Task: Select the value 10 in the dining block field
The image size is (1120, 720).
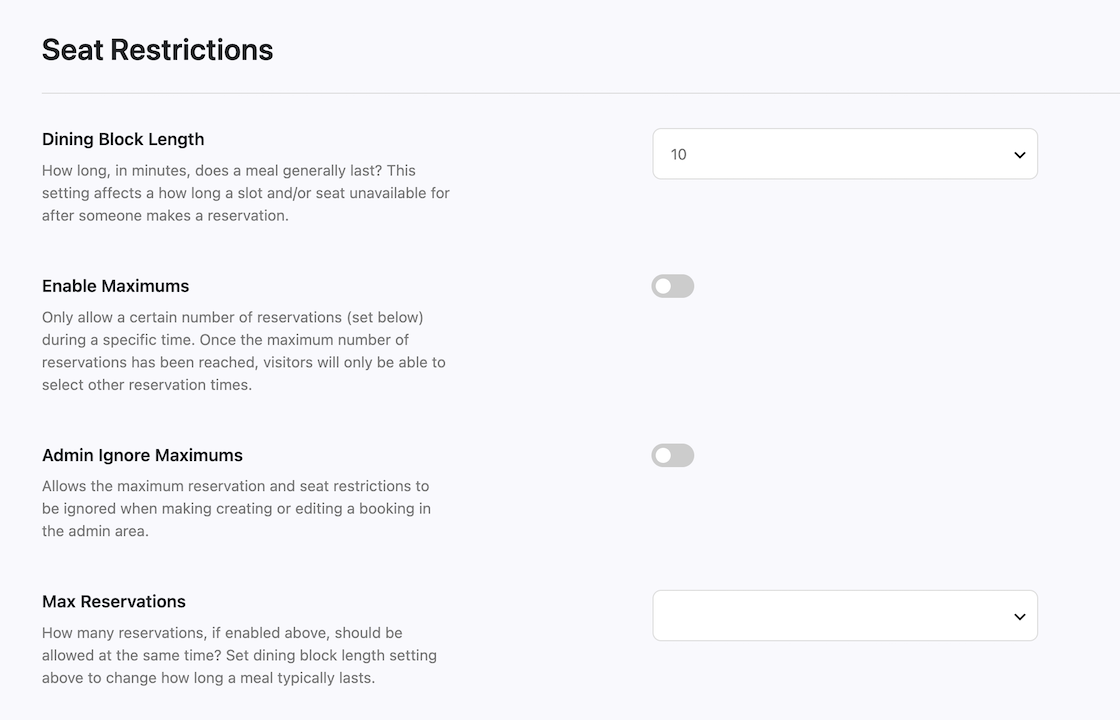Action: [679, 154]
